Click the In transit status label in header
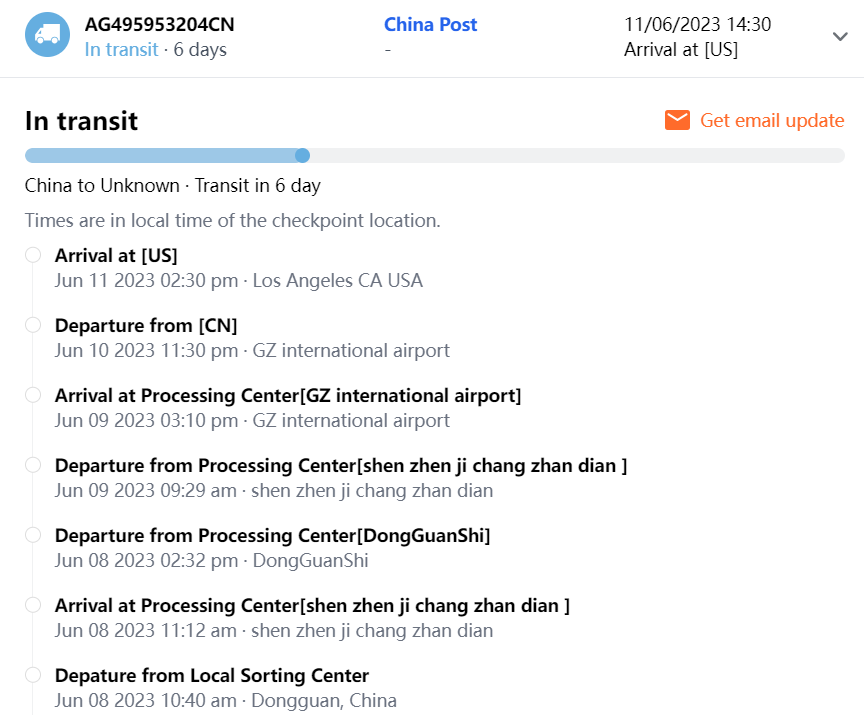864x715 pixels. (x=121, y=50)
